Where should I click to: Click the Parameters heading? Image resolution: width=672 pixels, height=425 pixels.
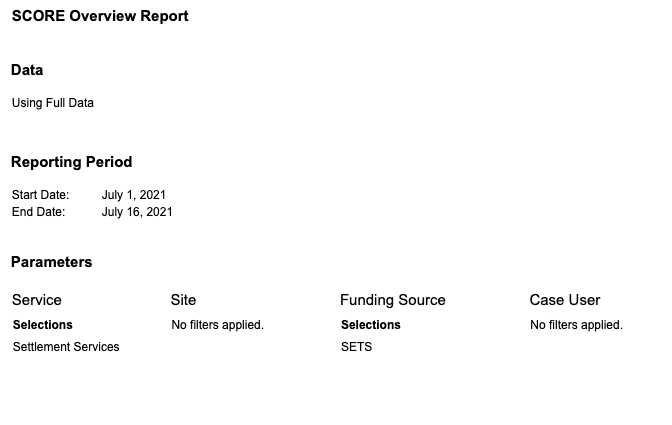(51, 262)
